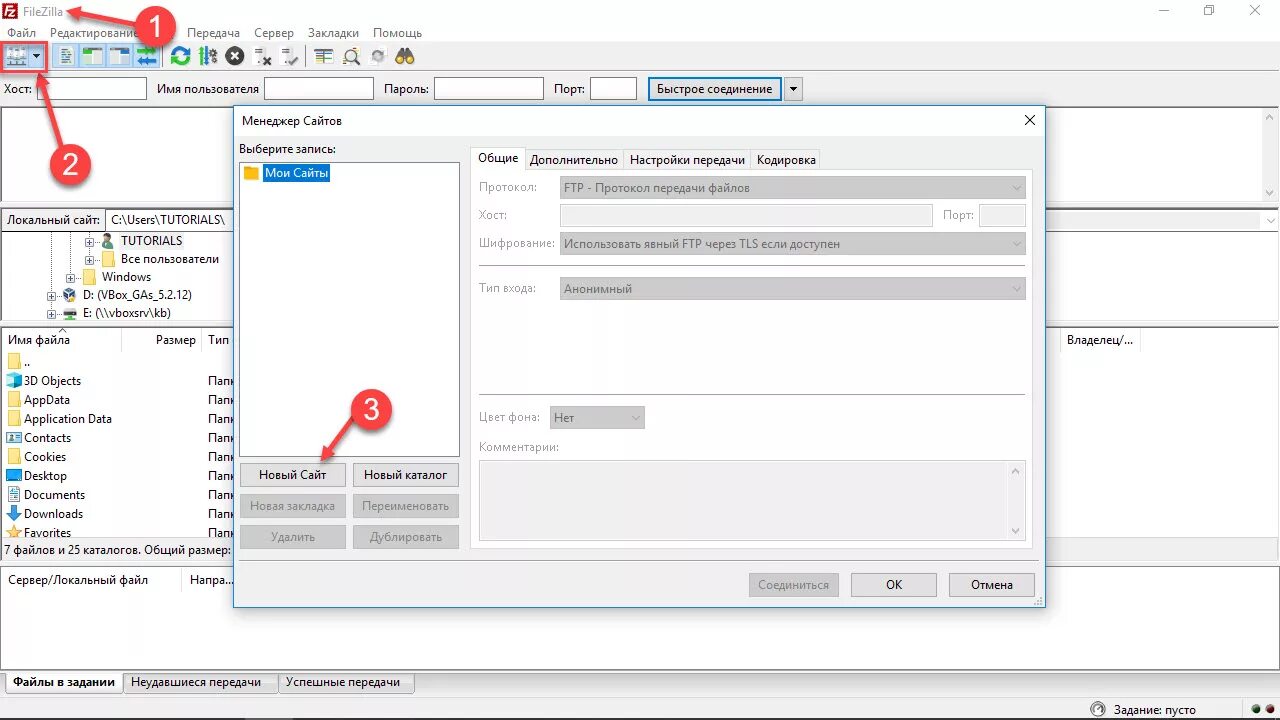The width and height of the screenshot is (1280, 720).
Task: Click OK in the Site Manager dialog
Action: point(894,585)
